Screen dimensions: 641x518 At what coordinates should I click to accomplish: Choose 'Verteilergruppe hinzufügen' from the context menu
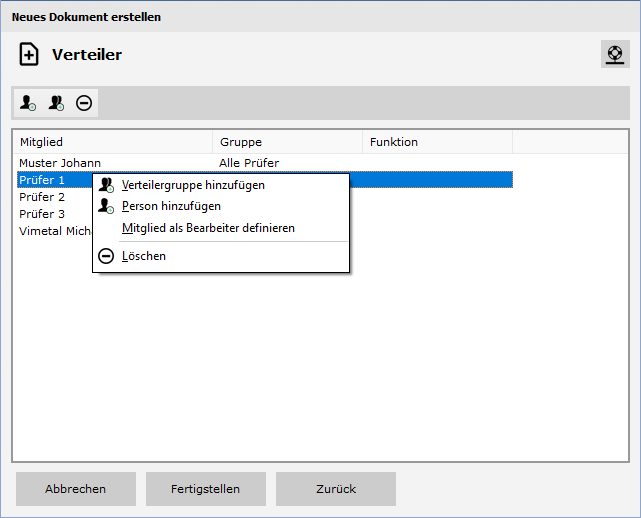pos(193,185)
